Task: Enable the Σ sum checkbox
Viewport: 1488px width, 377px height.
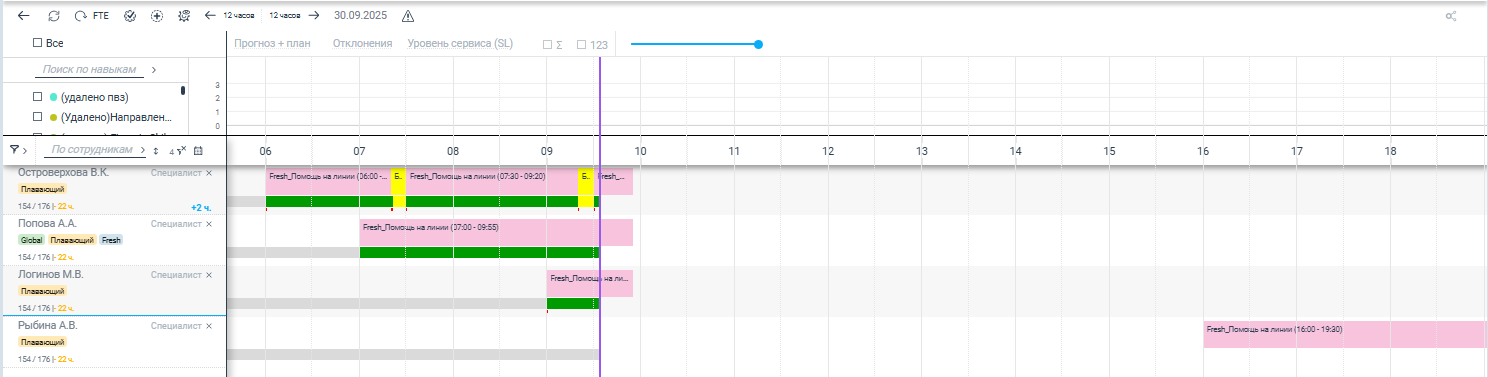Action: click(x=547, y=44)
